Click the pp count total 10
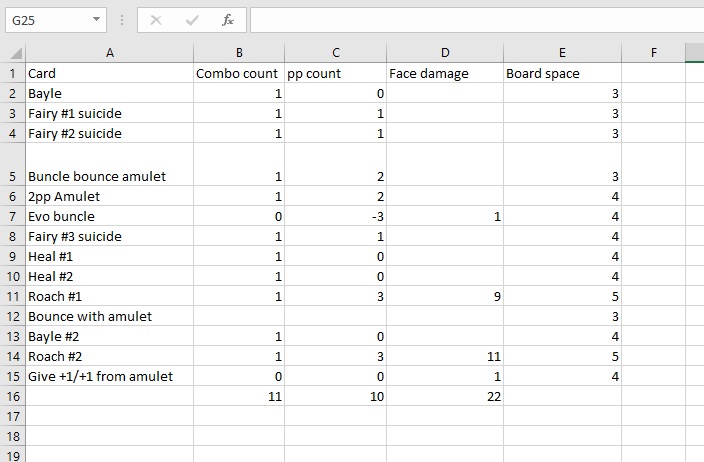 pyautogui.click(x=336, y=396)
